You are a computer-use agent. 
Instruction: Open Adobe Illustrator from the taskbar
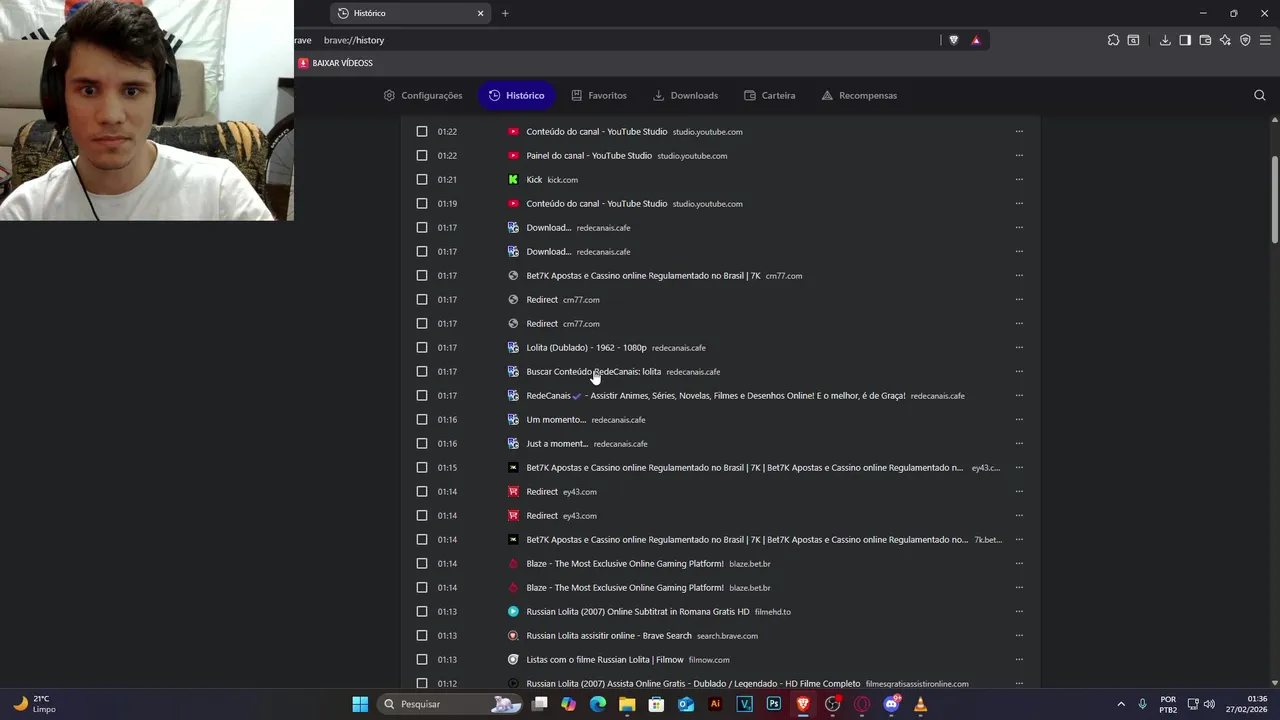pos(715,704)
